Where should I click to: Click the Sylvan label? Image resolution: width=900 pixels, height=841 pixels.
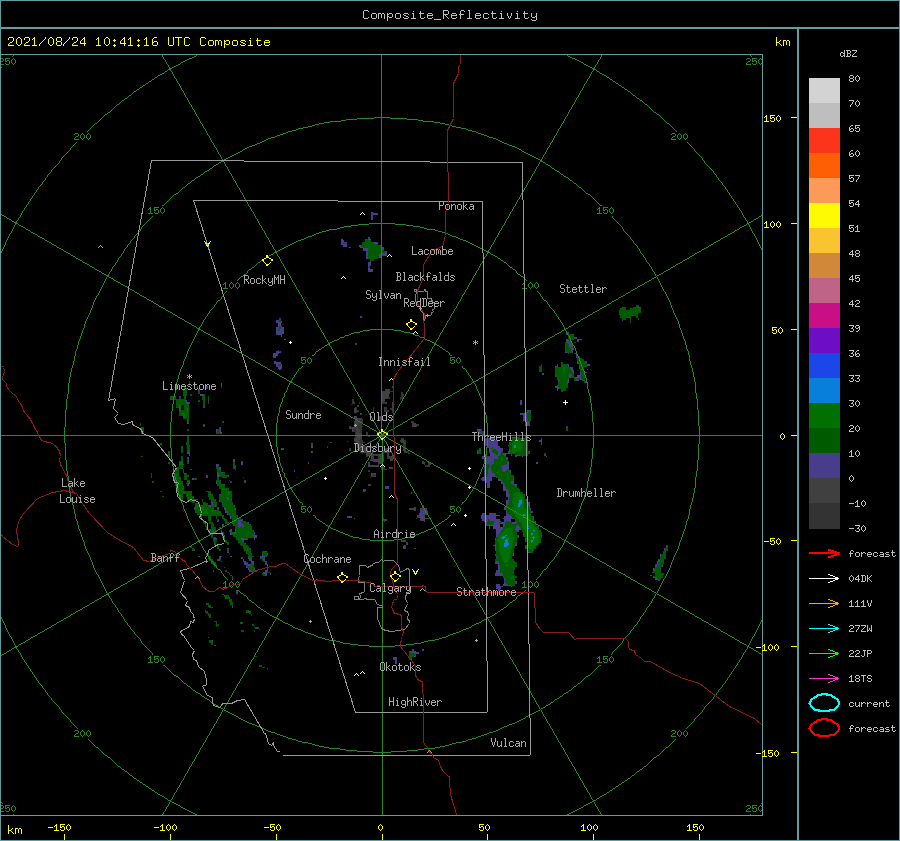383,295
